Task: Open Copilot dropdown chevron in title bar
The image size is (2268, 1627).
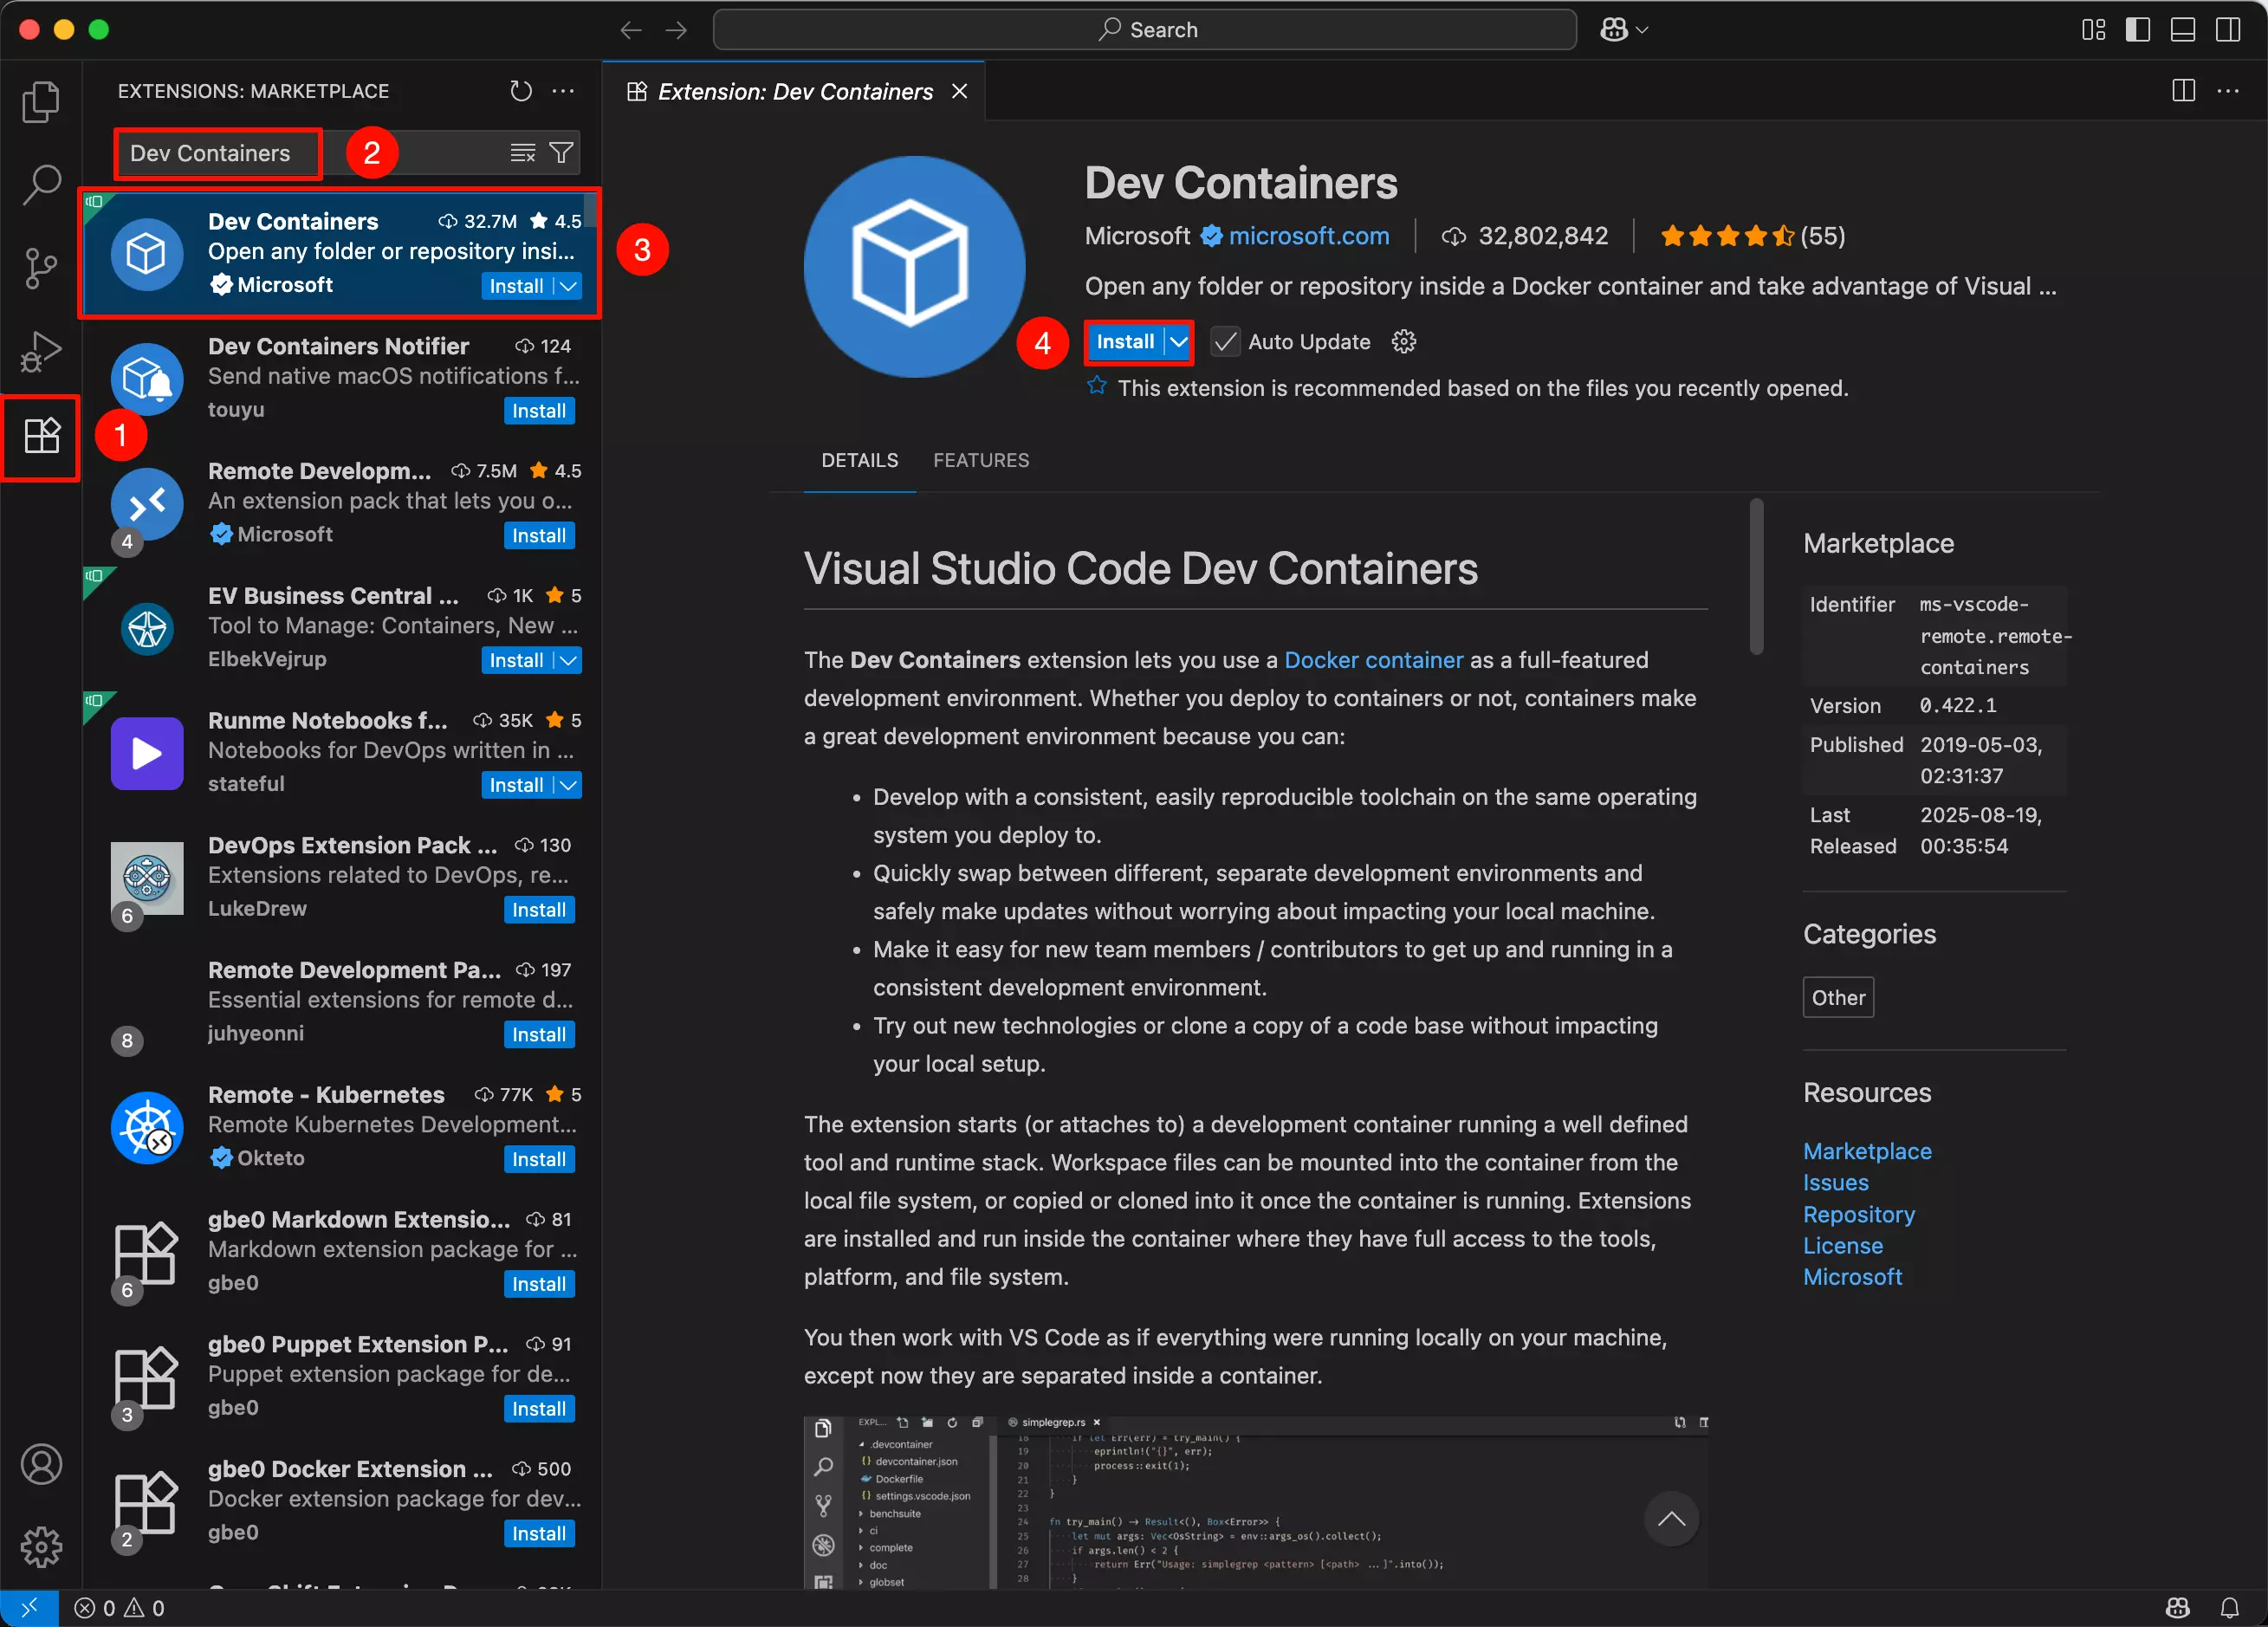Action: [x=1641, y=30]
